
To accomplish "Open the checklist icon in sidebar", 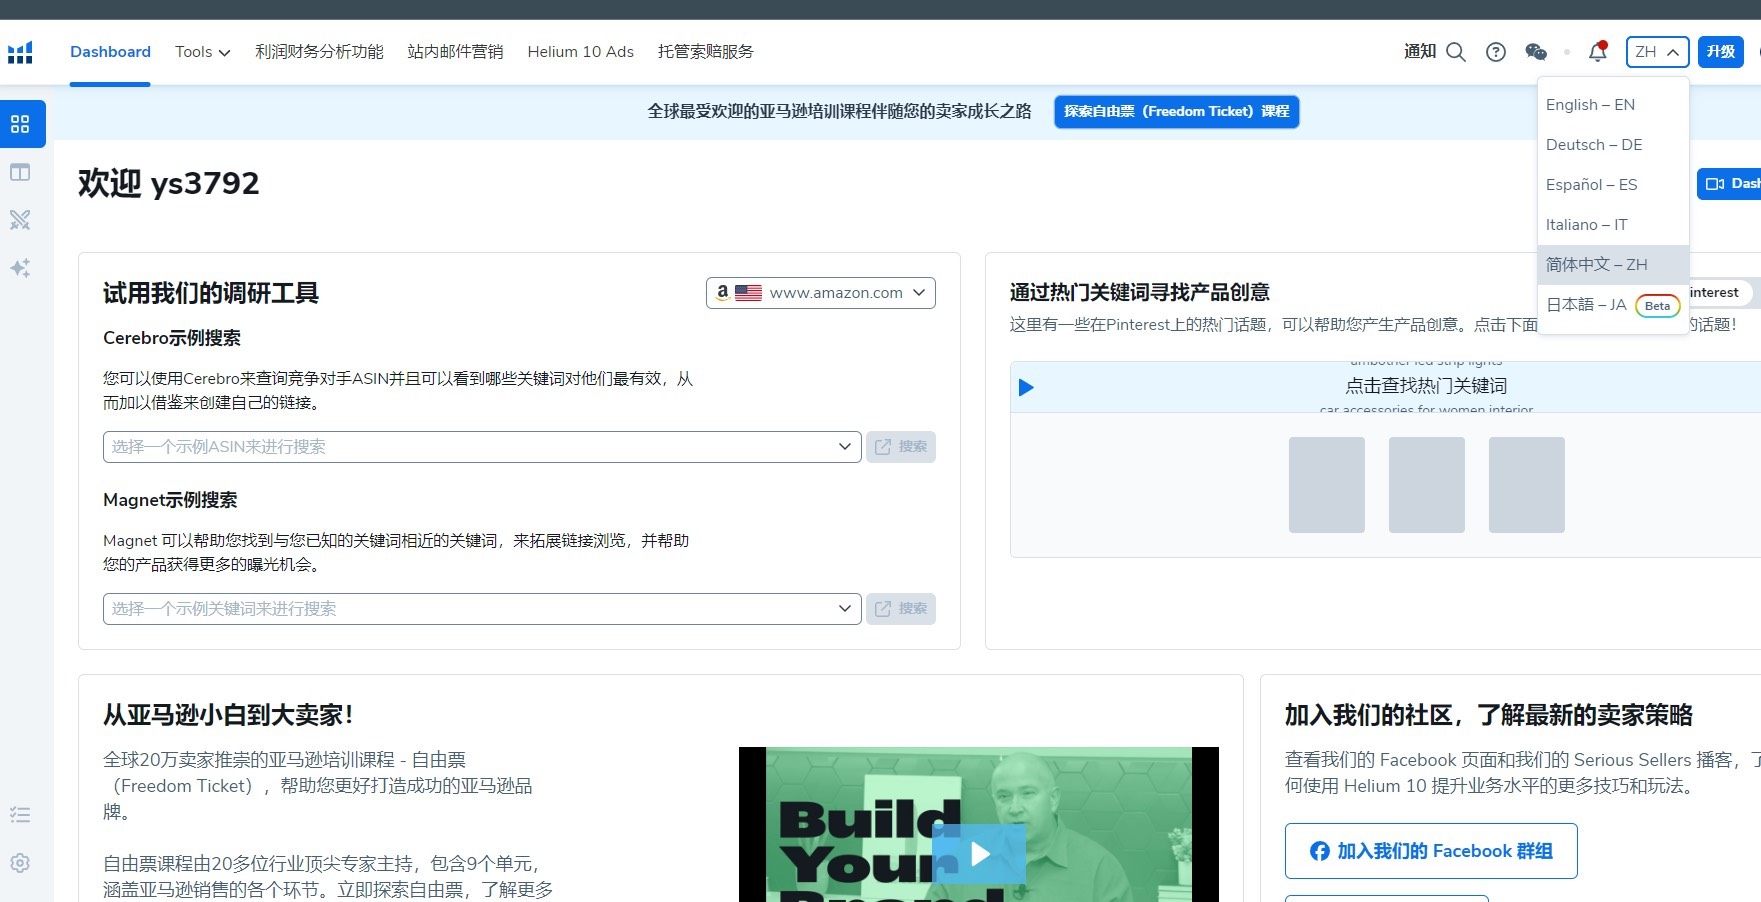I will [20, 815].
